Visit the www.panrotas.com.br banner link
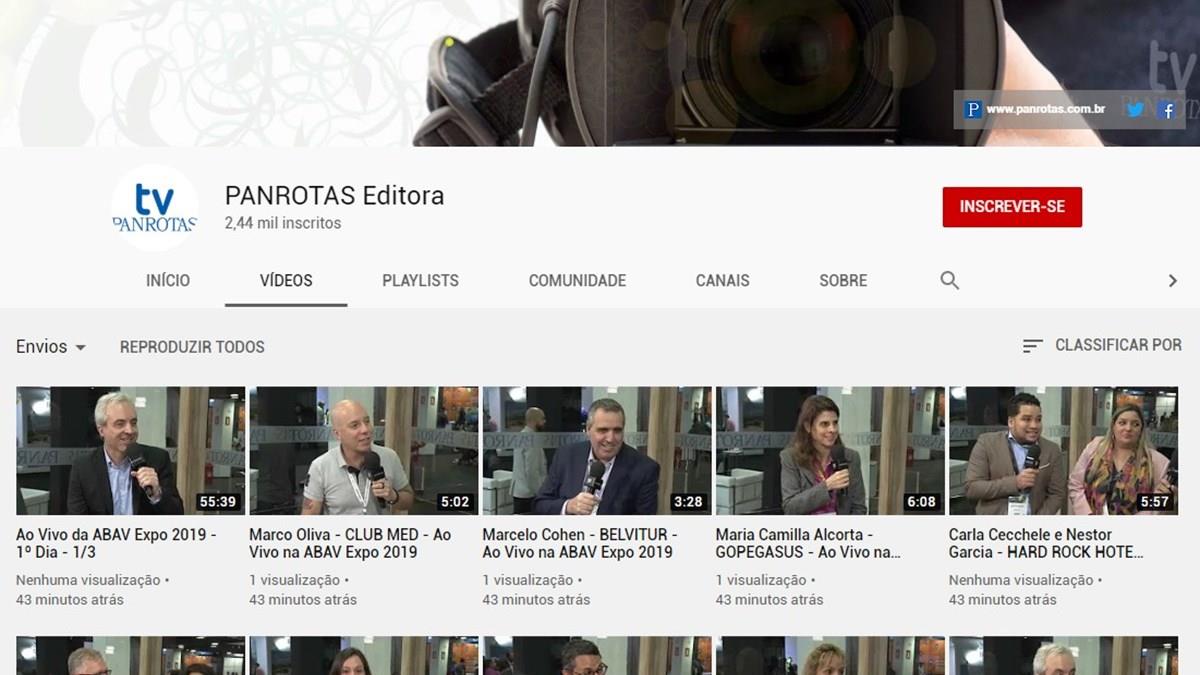Screen dimensions: 1200x675 click(x=1045, y=110)
